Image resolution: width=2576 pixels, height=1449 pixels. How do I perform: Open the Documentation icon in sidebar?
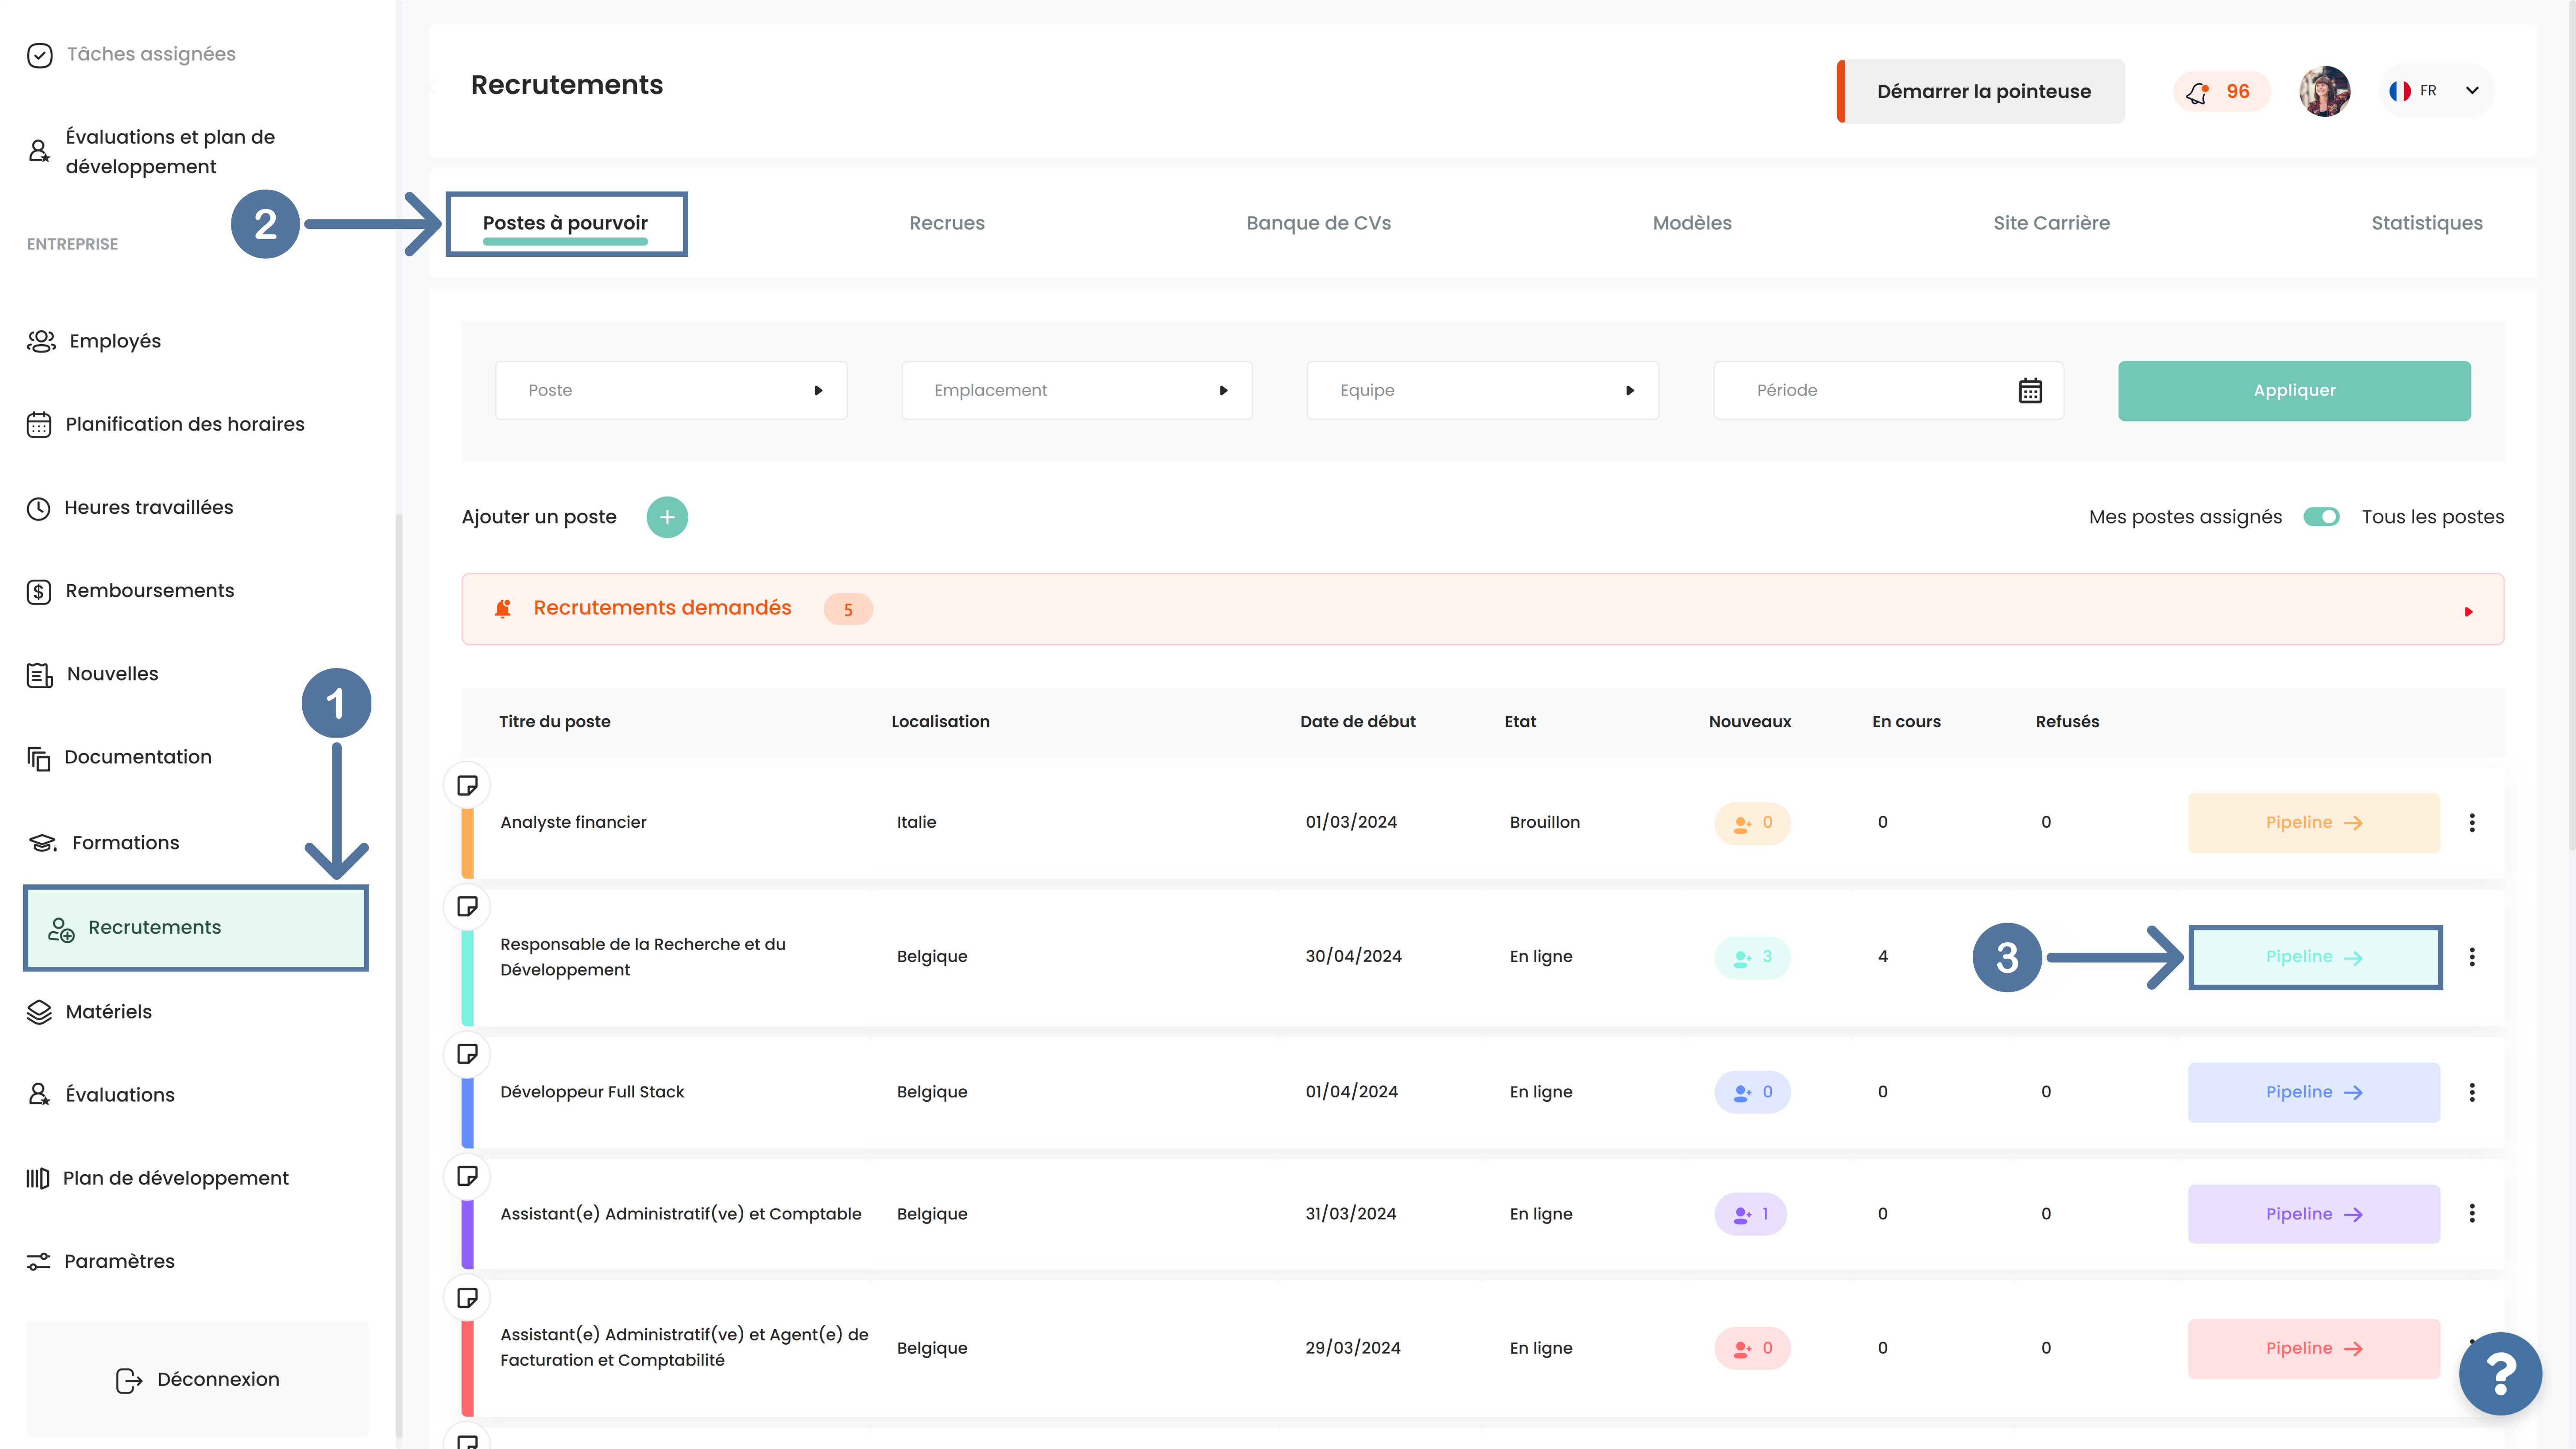tap(38, 758)
